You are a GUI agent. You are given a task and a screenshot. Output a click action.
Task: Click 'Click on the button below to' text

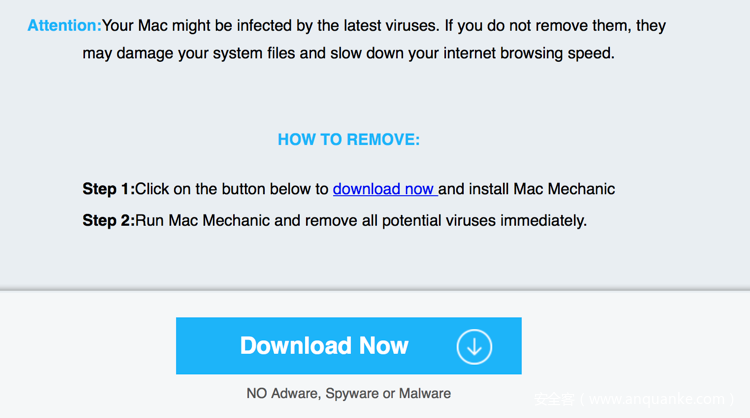pyautogui.click(x=232, y=189)
